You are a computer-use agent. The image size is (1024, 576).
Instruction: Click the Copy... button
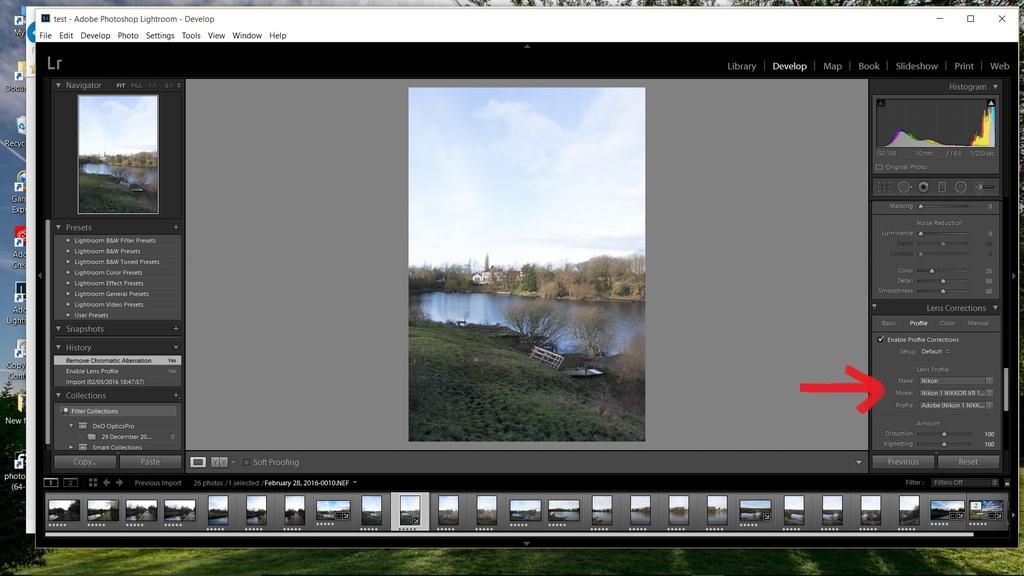click(x=84, y=462)
